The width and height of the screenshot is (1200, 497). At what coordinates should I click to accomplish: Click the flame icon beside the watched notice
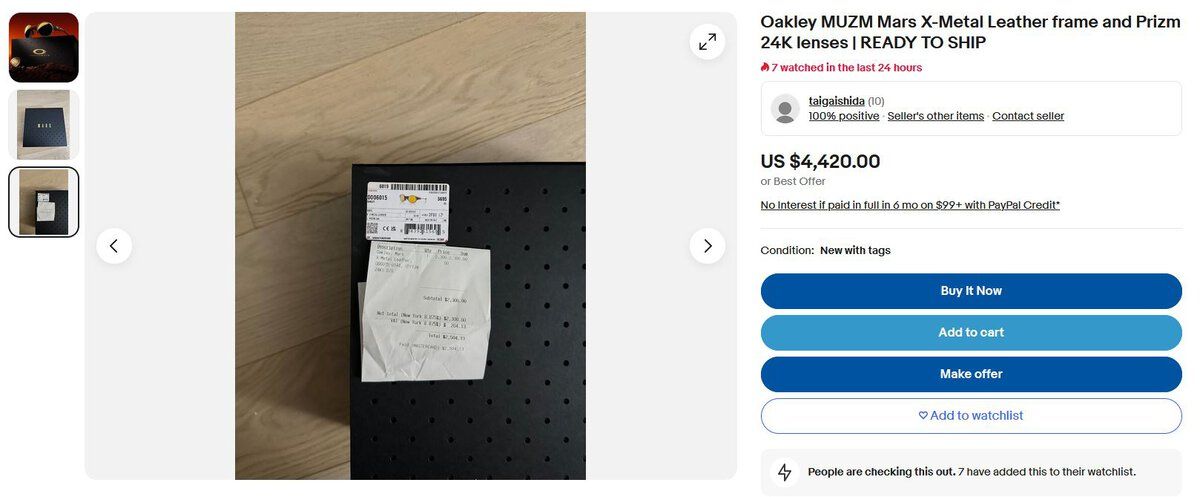click(x=765, y=68)
